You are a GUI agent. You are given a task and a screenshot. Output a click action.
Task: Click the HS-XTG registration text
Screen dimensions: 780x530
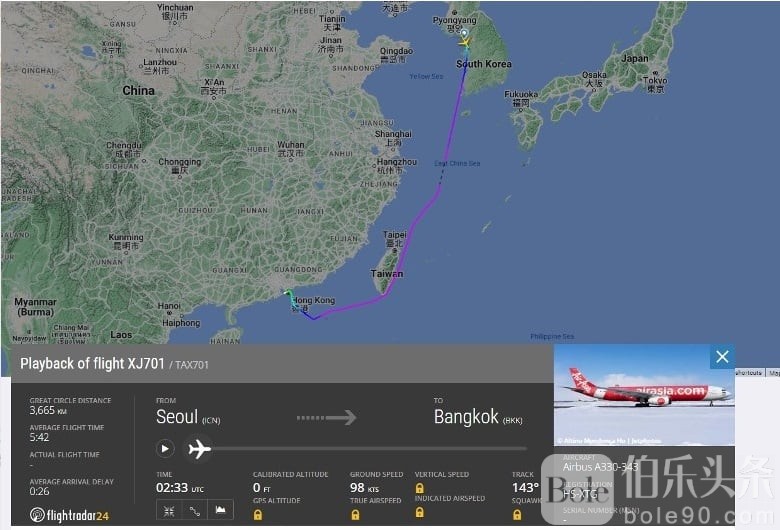point(580,494)
